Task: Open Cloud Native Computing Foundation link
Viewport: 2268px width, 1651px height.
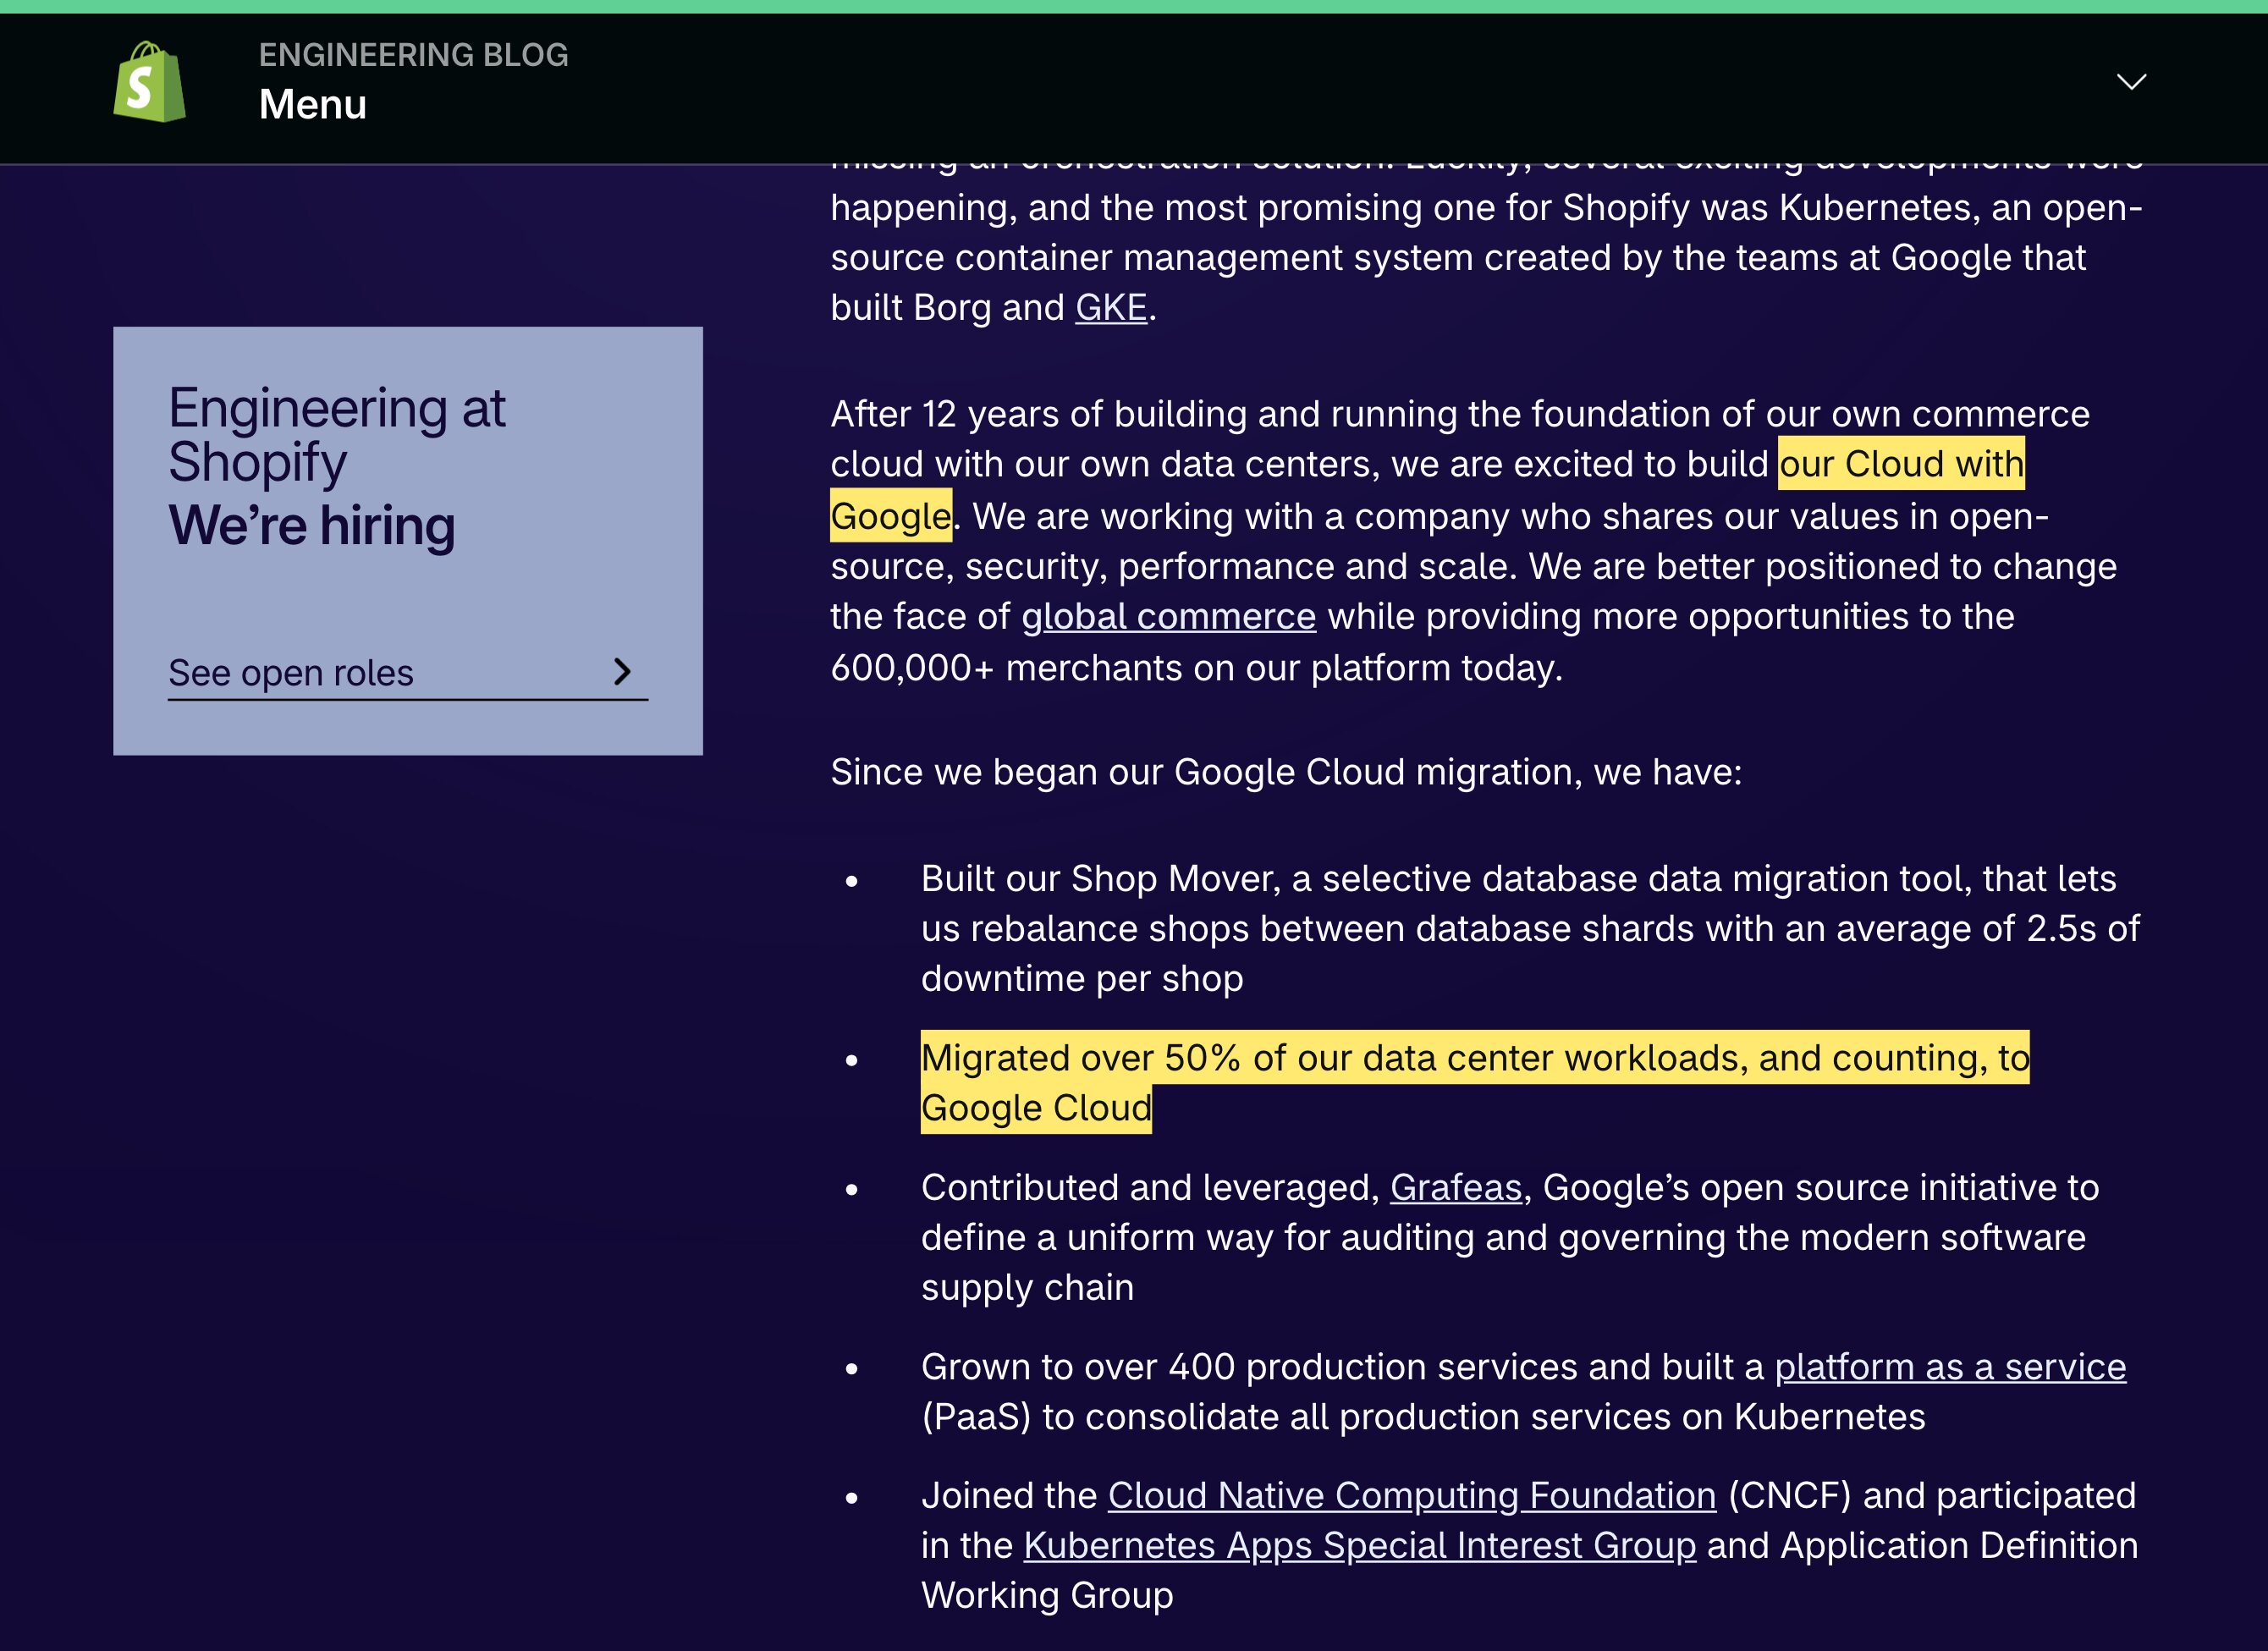Action: click(x=1411, y=1495)
